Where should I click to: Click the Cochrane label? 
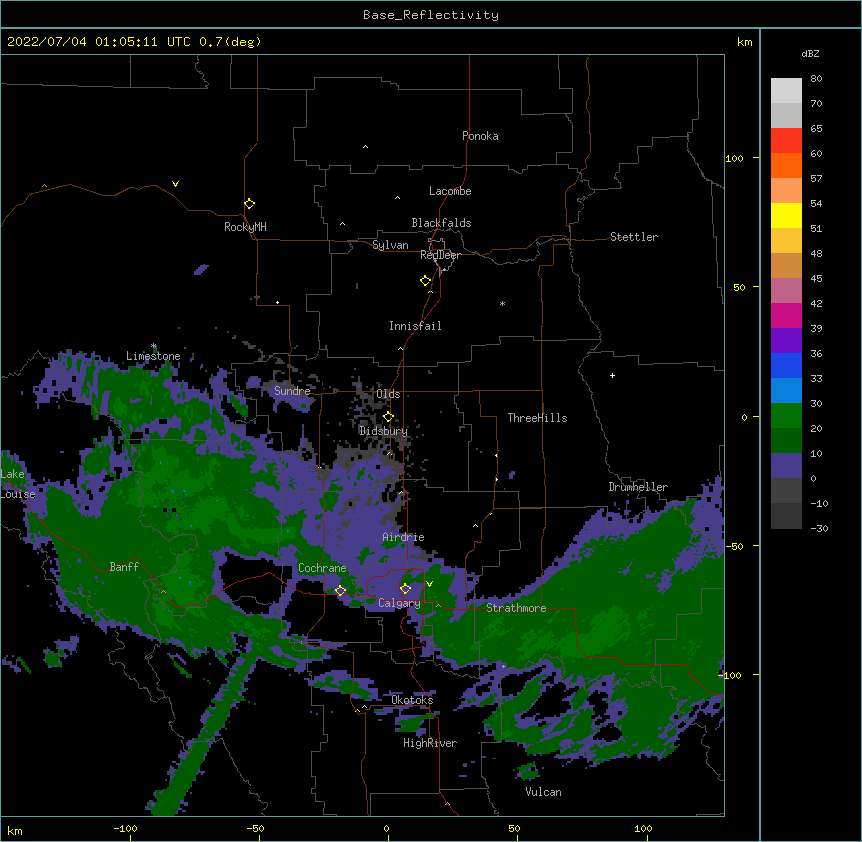coord(322,568)
